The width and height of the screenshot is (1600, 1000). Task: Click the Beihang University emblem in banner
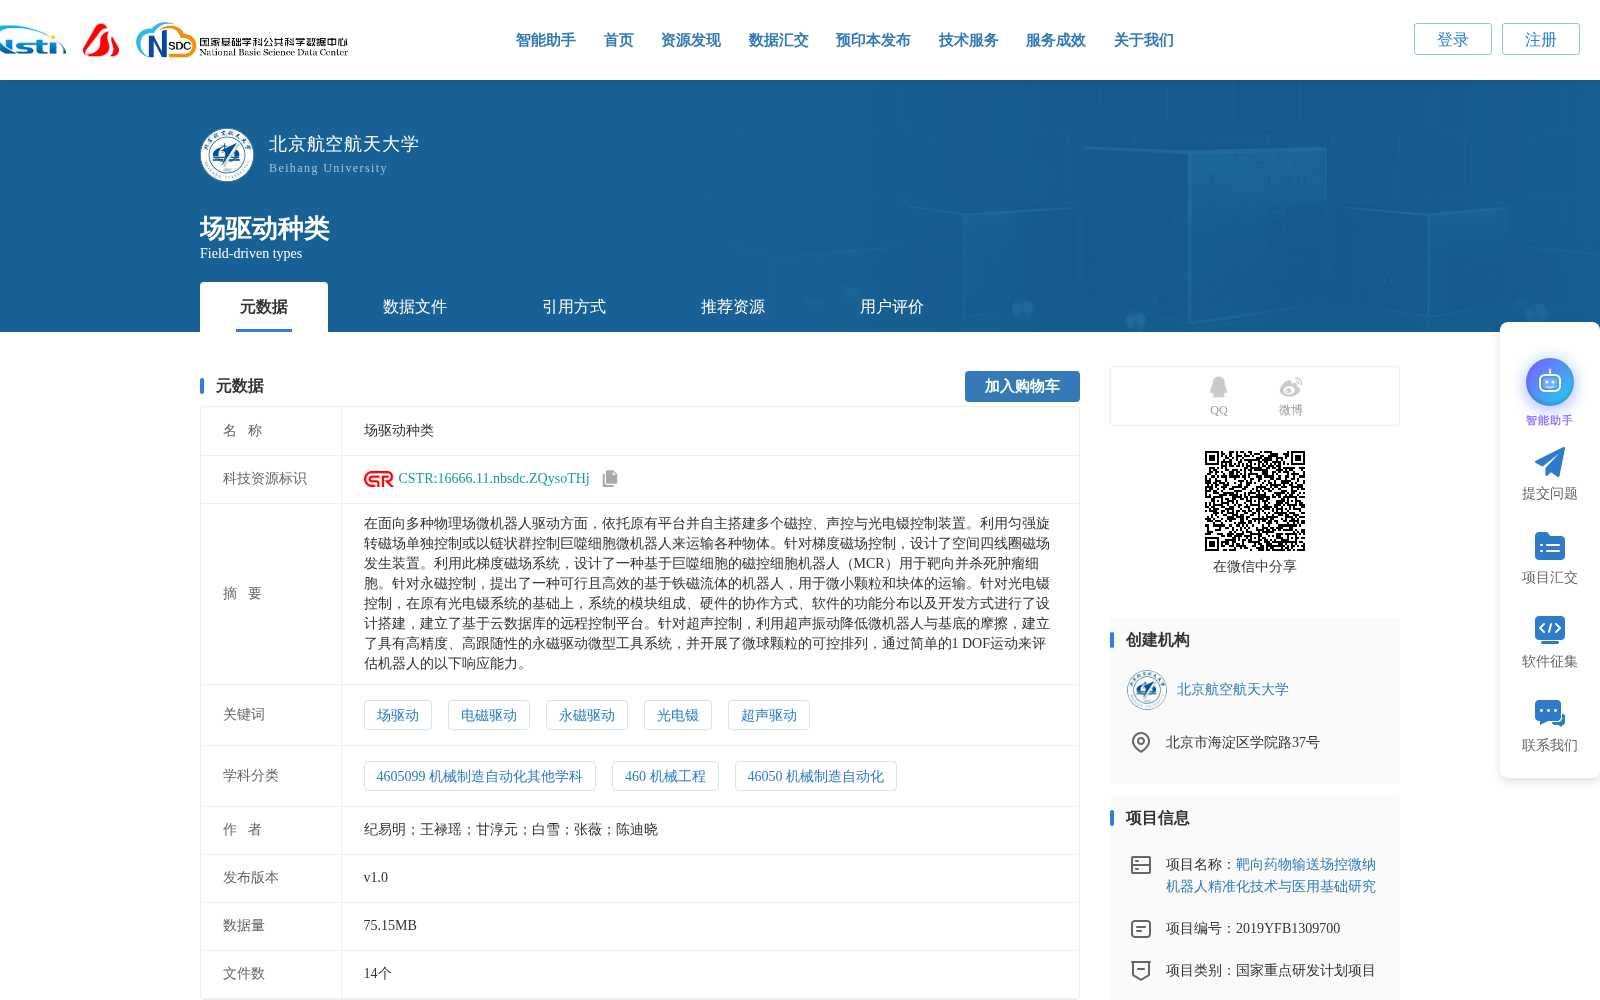(227, 155)
